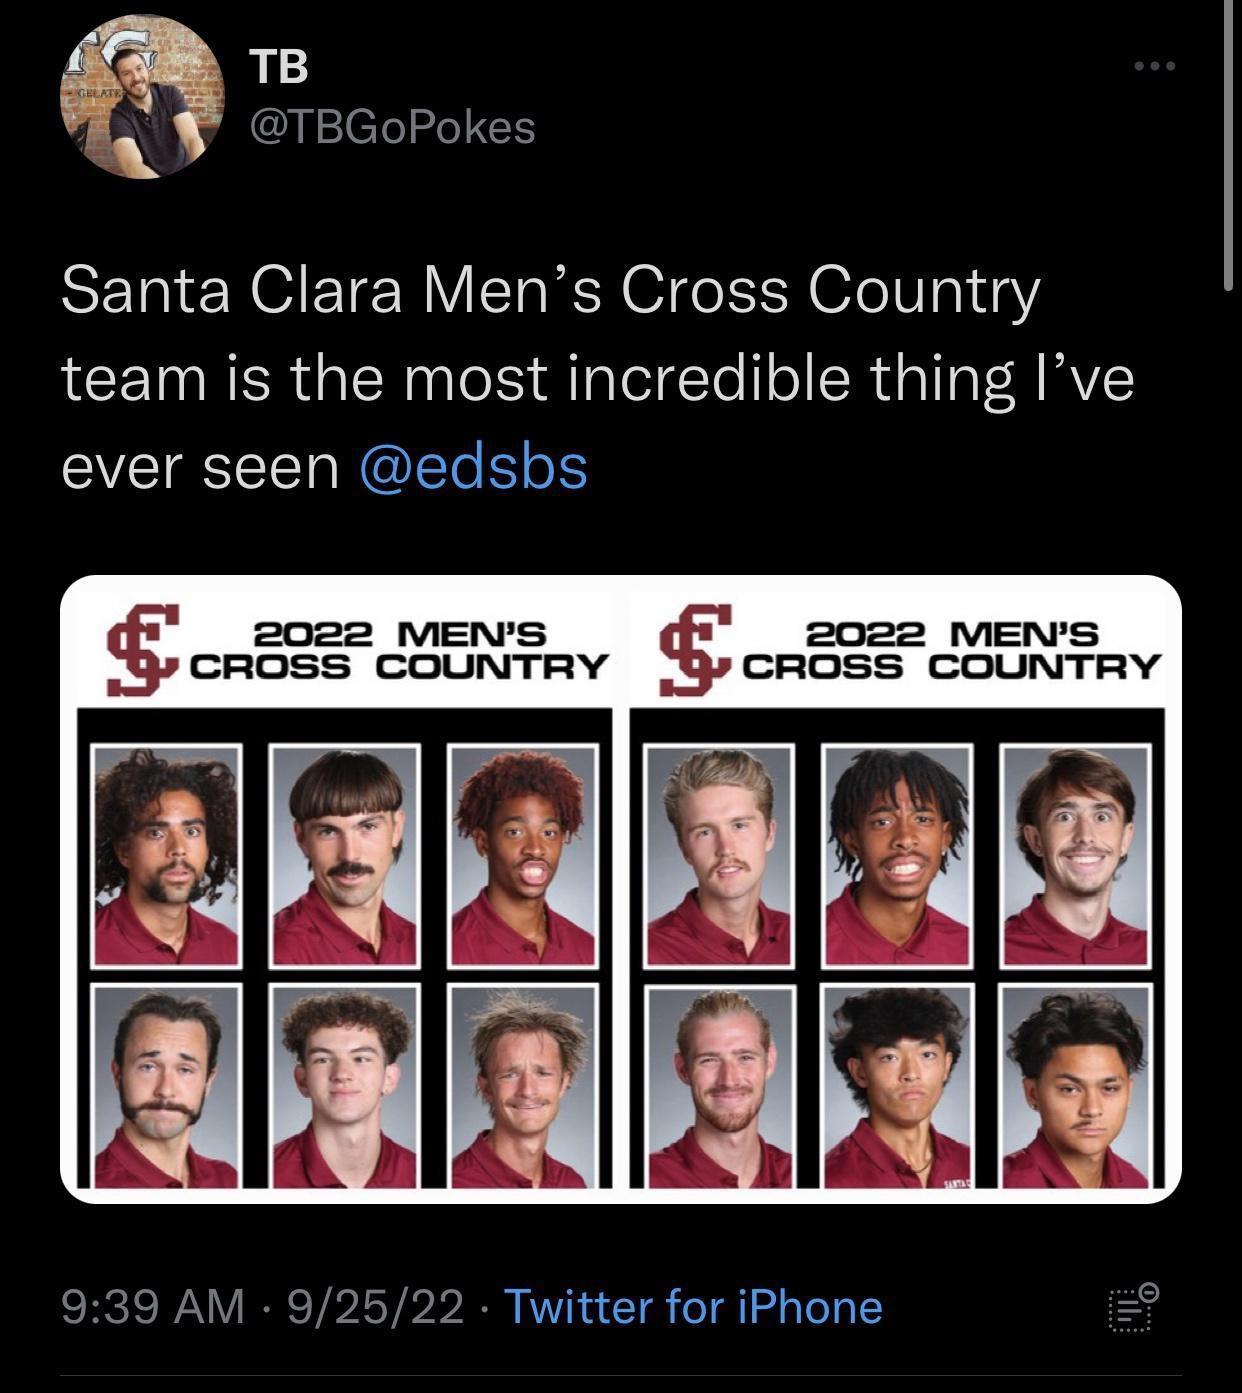Click the @edsbs mention link
Image resolution: width=1242 pixels, height=1393 pixels.
(x=473, y=467)
